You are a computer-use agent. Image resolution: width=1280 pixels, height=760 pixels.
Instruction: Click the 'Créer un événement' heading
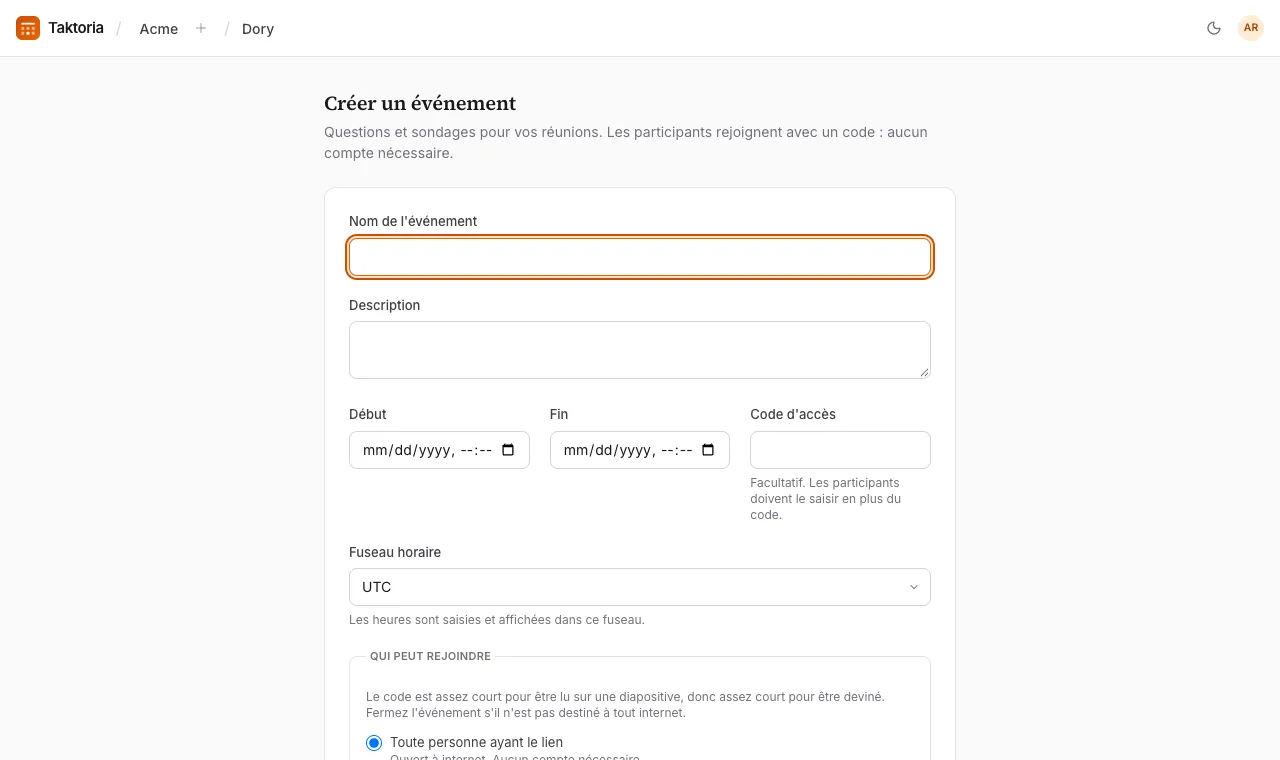pos(420,103)
